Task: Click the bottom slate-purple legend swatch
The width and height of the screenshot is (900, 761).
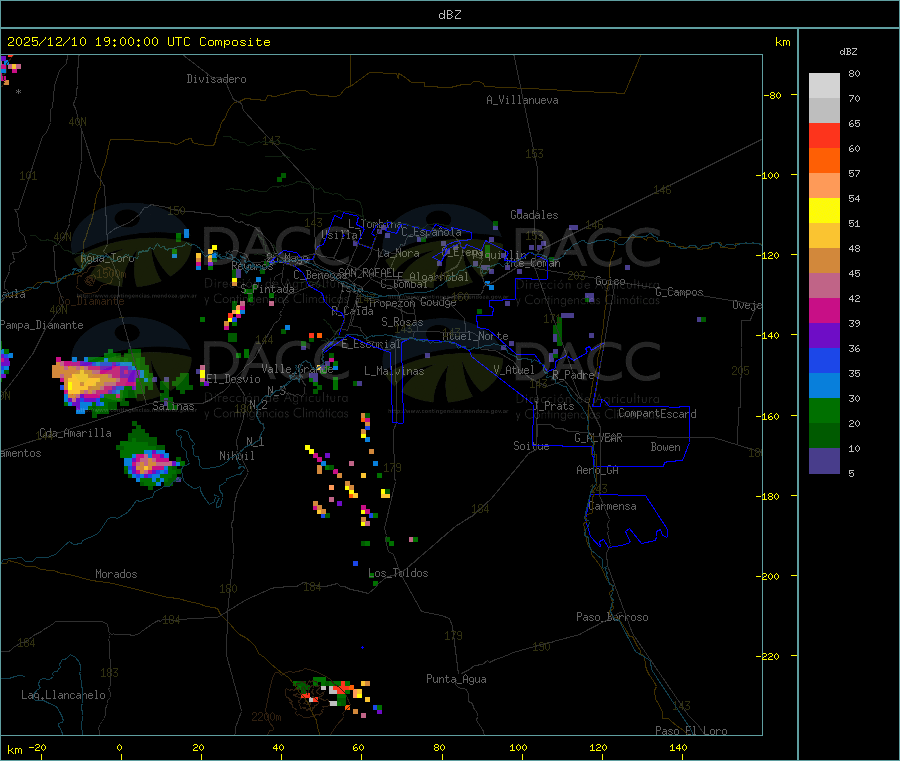Action: 824,460
